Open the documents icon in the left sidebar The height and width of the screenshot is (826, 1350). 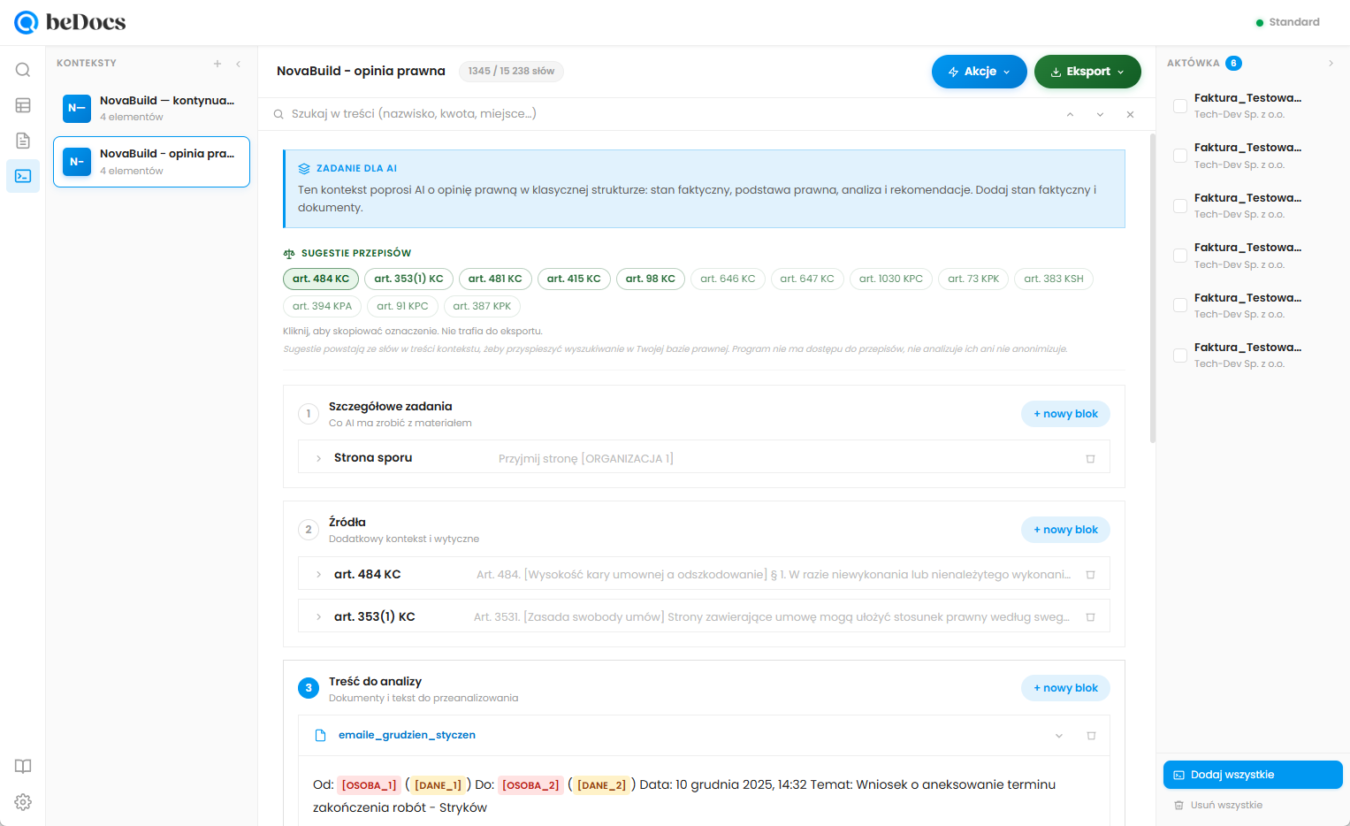pos(23,140)
